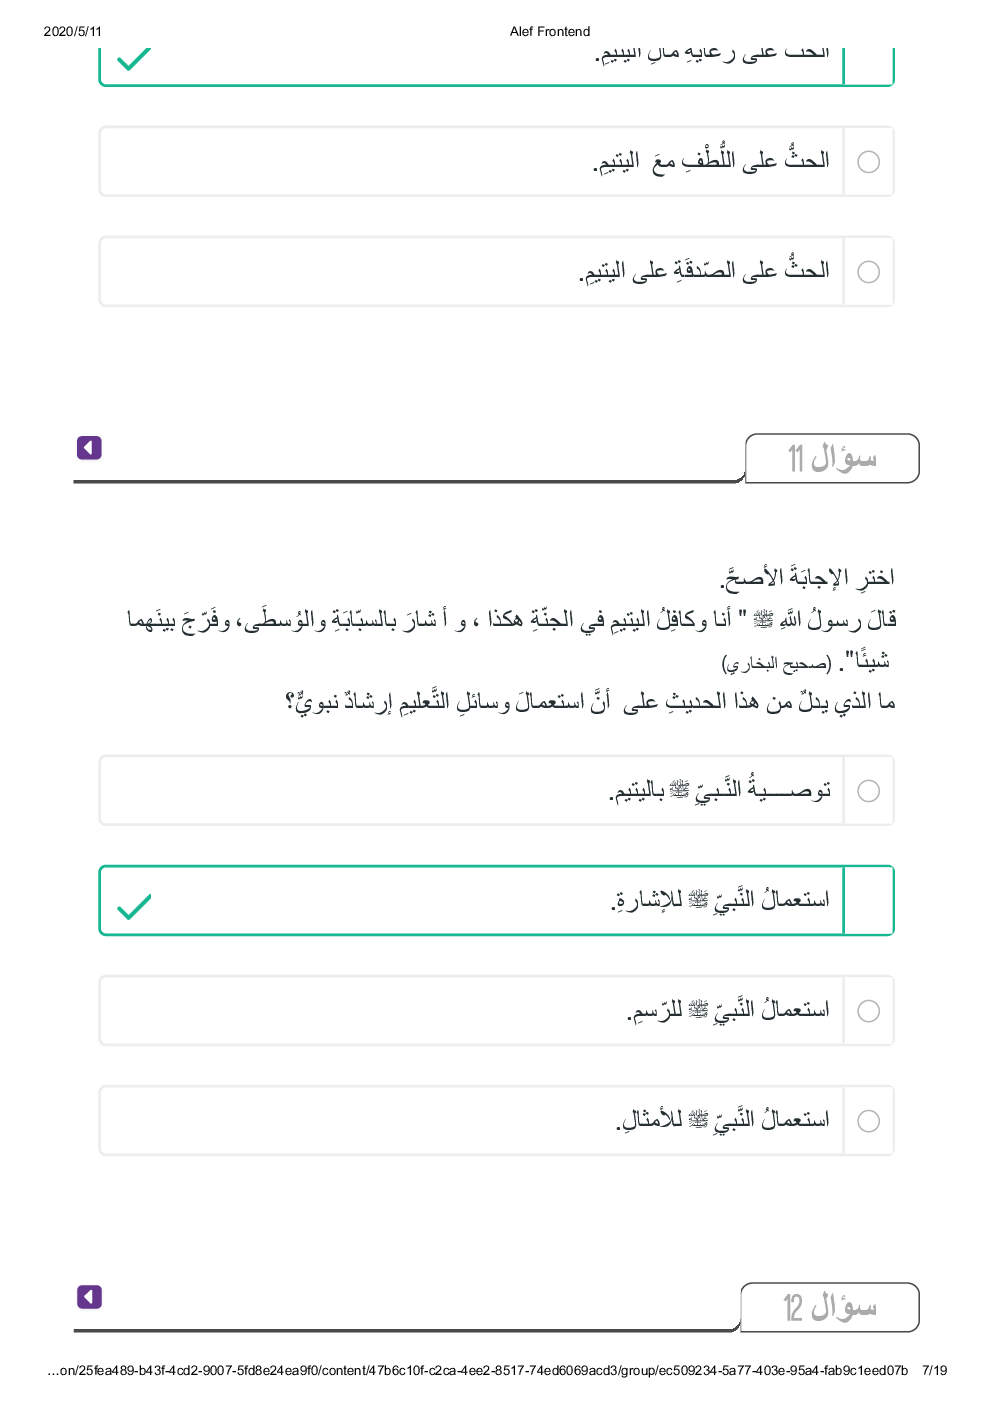Choose the 'توصية النبي باليتيم' radio option
Screen dimensions: 992x1403
[x=869, y=791]
